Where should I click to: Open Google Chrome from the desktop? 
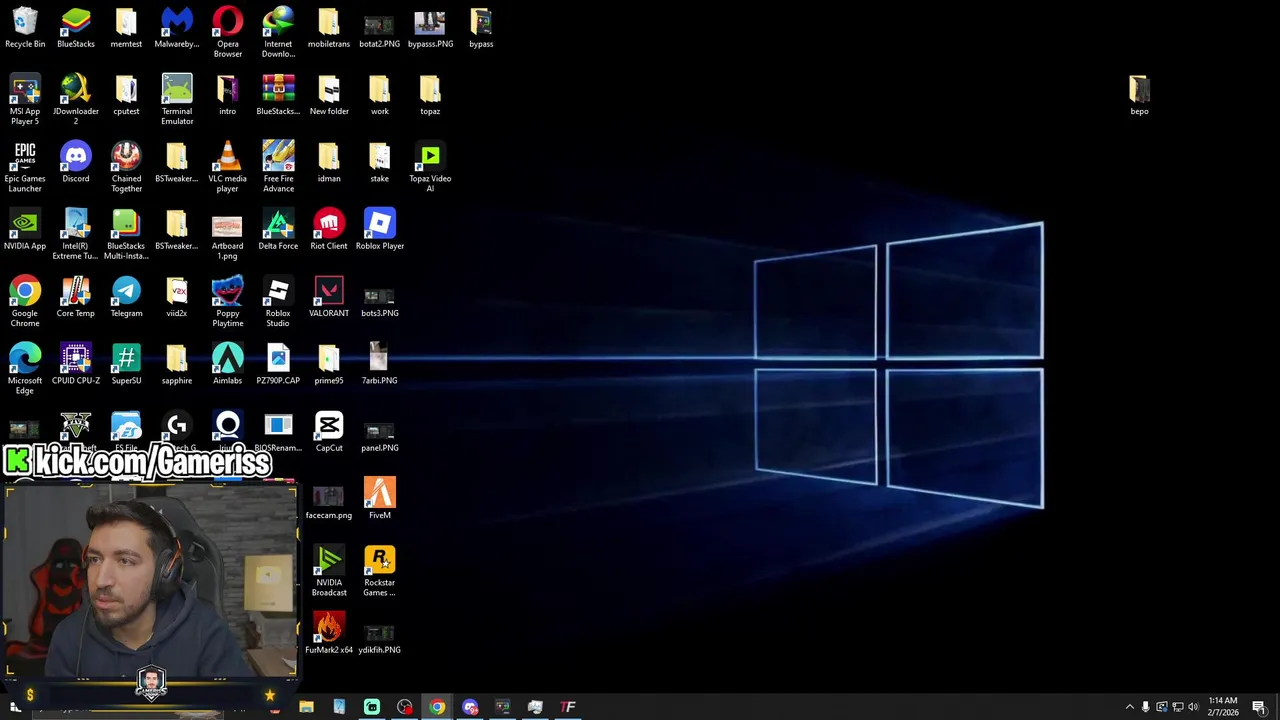click(x=25, y=301)
